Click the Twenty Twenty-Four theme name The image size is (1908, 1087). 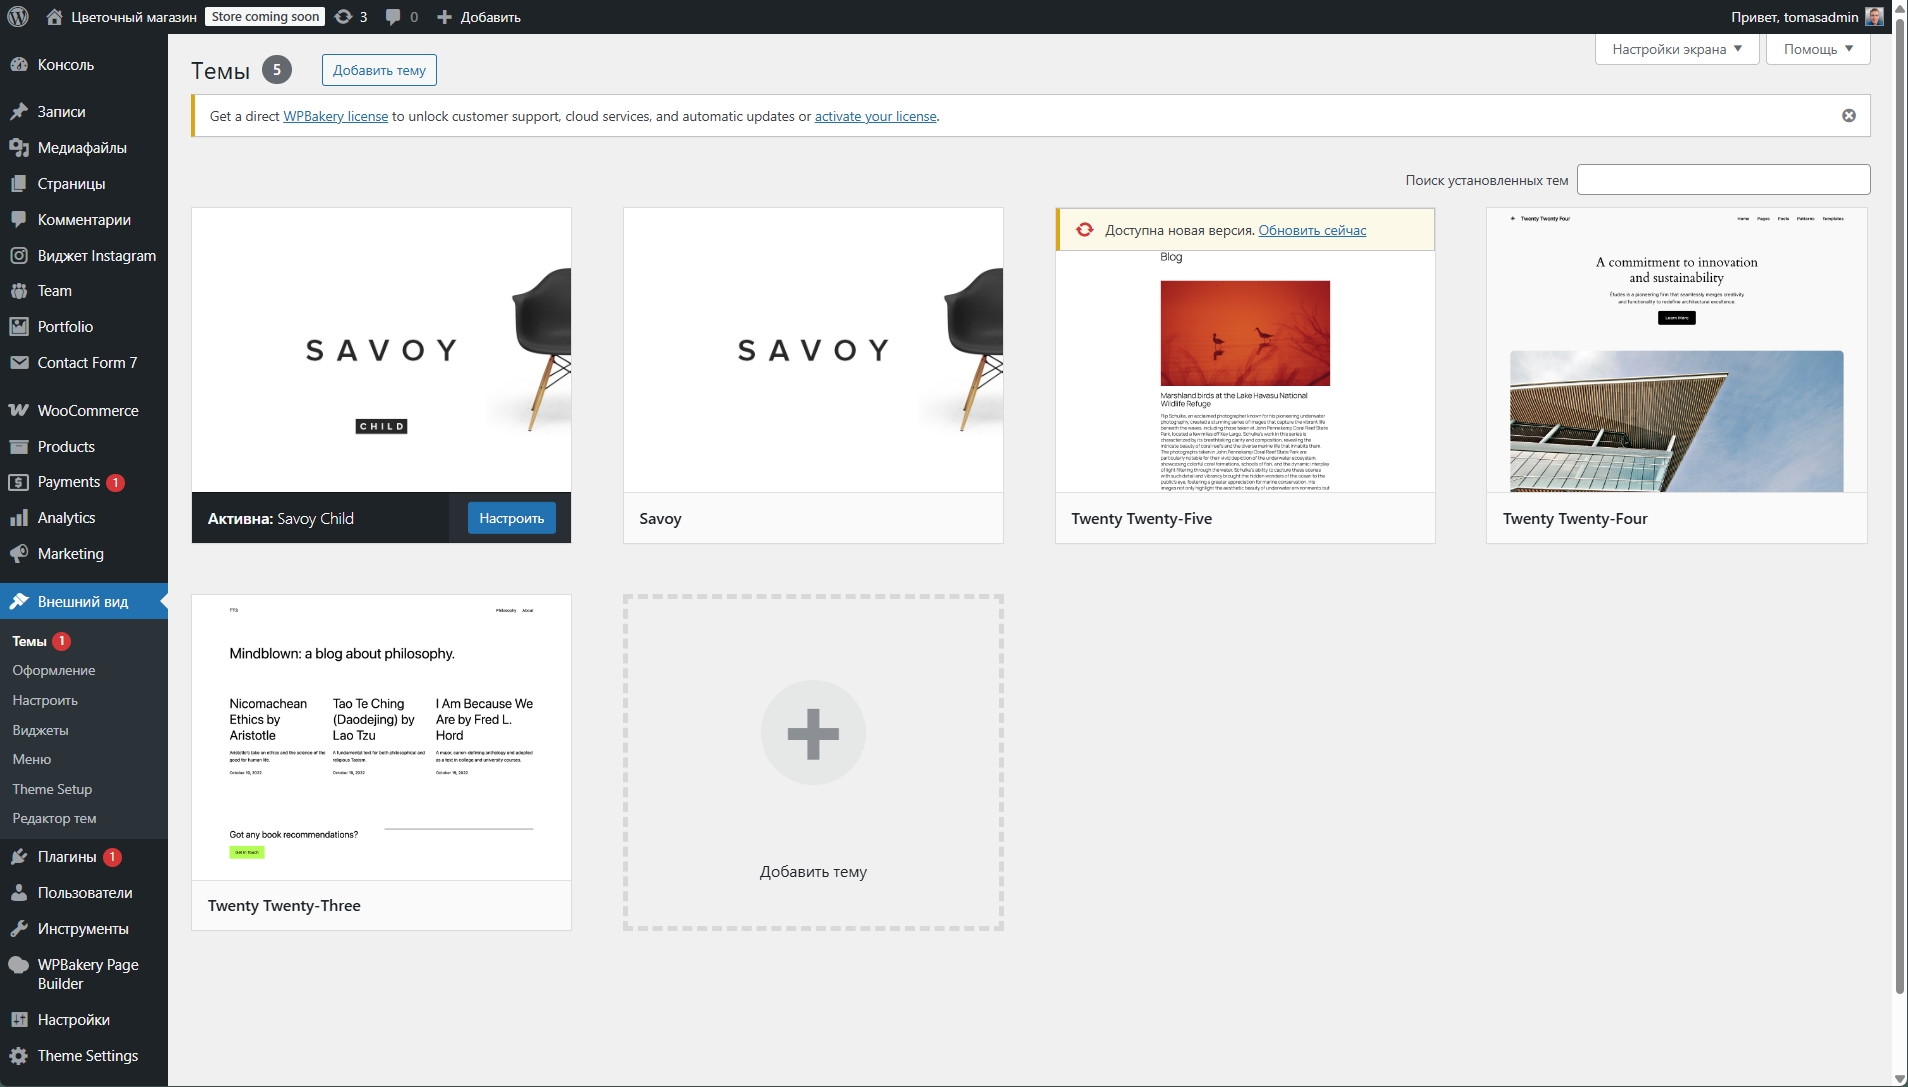point(1575,519)
